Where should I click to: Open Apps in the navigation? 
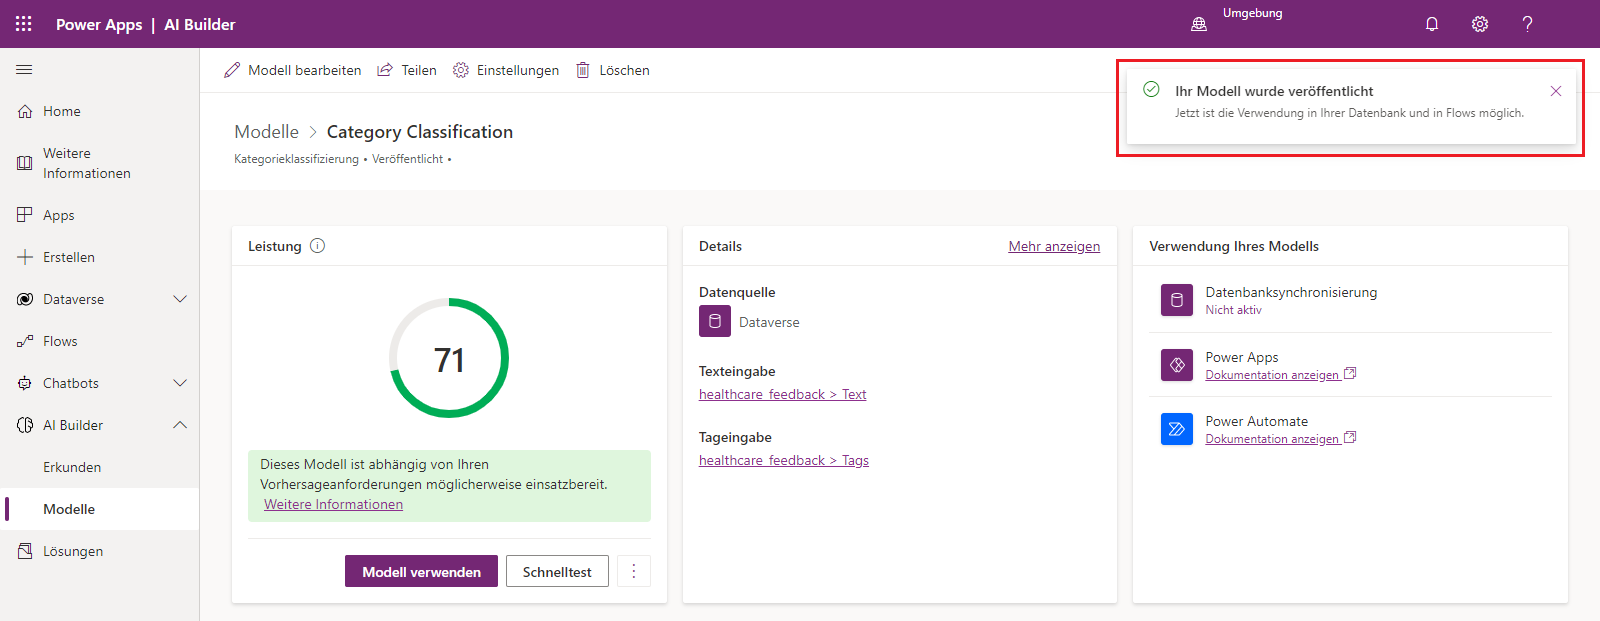click(x=100, y=215)
